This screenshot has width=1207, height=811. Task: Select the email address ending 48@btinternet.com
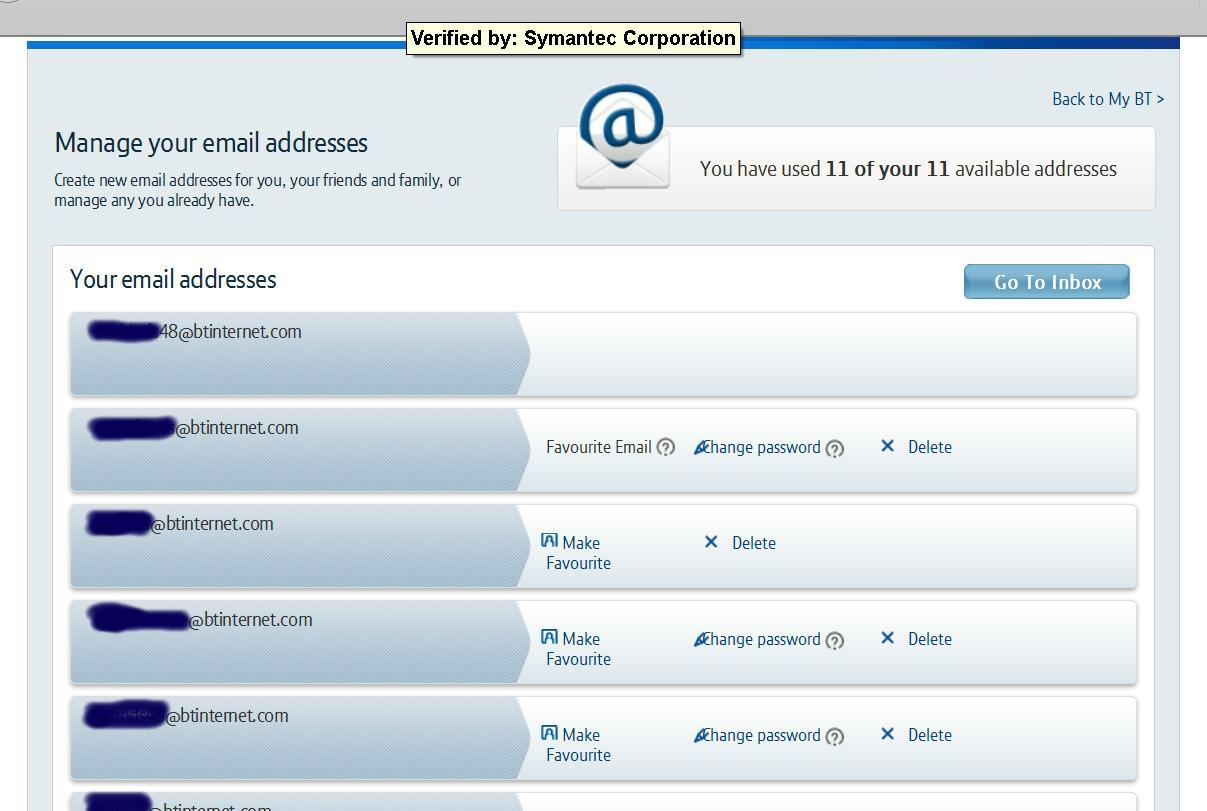point(196,332)
